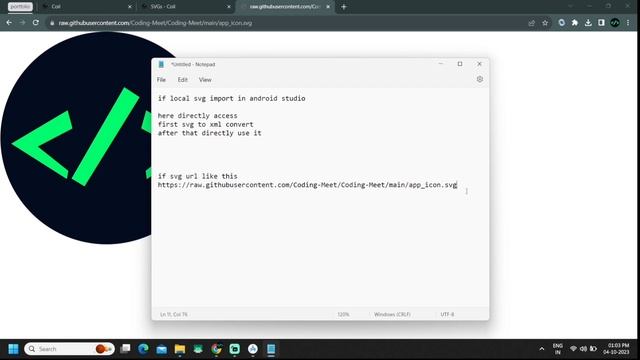Open the Chrome extensions puzzle icon

[x=575, y=23]
